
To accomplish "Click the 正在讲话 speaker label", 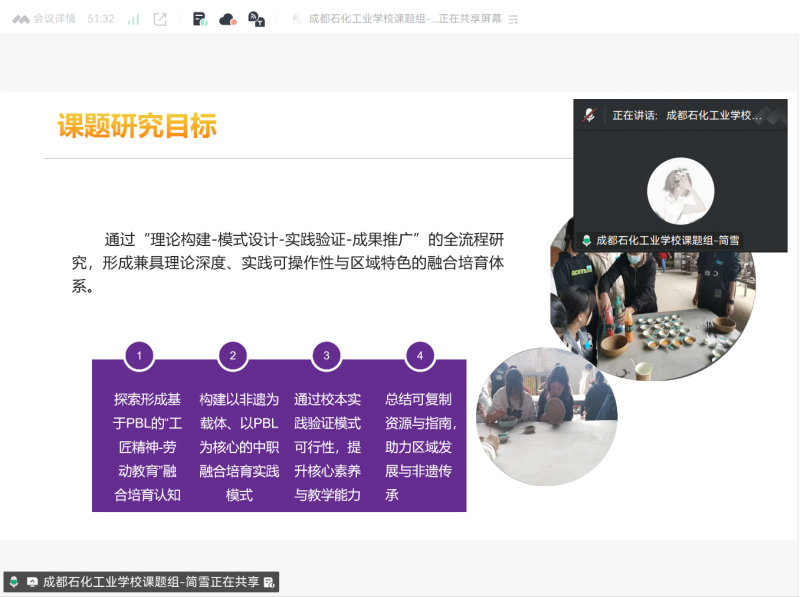I will click(635, 115).
